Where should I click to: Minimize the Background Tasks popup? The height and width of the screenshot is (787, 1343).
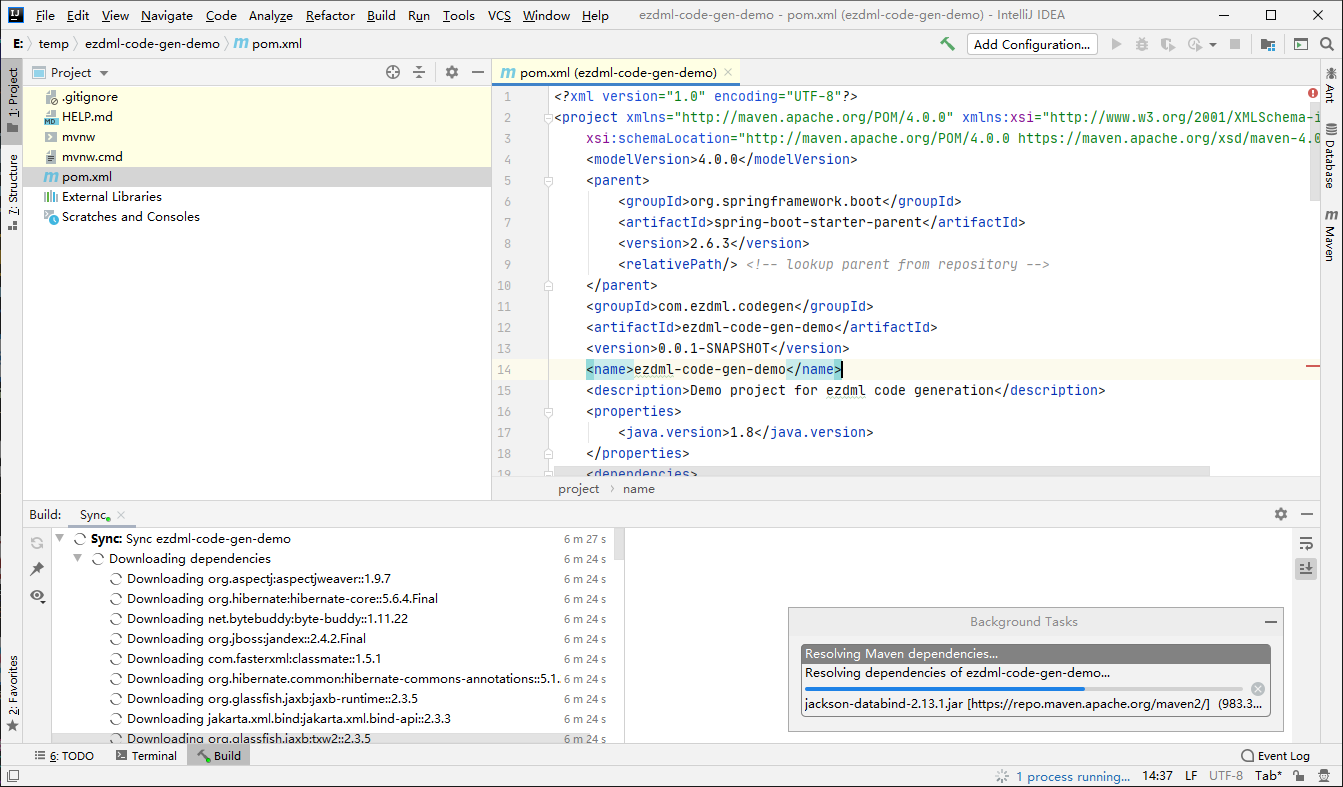[x=1270, y=622]
